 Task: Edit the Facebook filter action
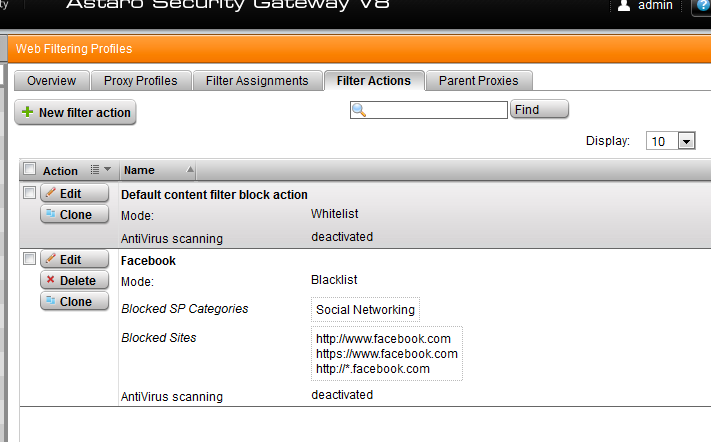(75, 260)
